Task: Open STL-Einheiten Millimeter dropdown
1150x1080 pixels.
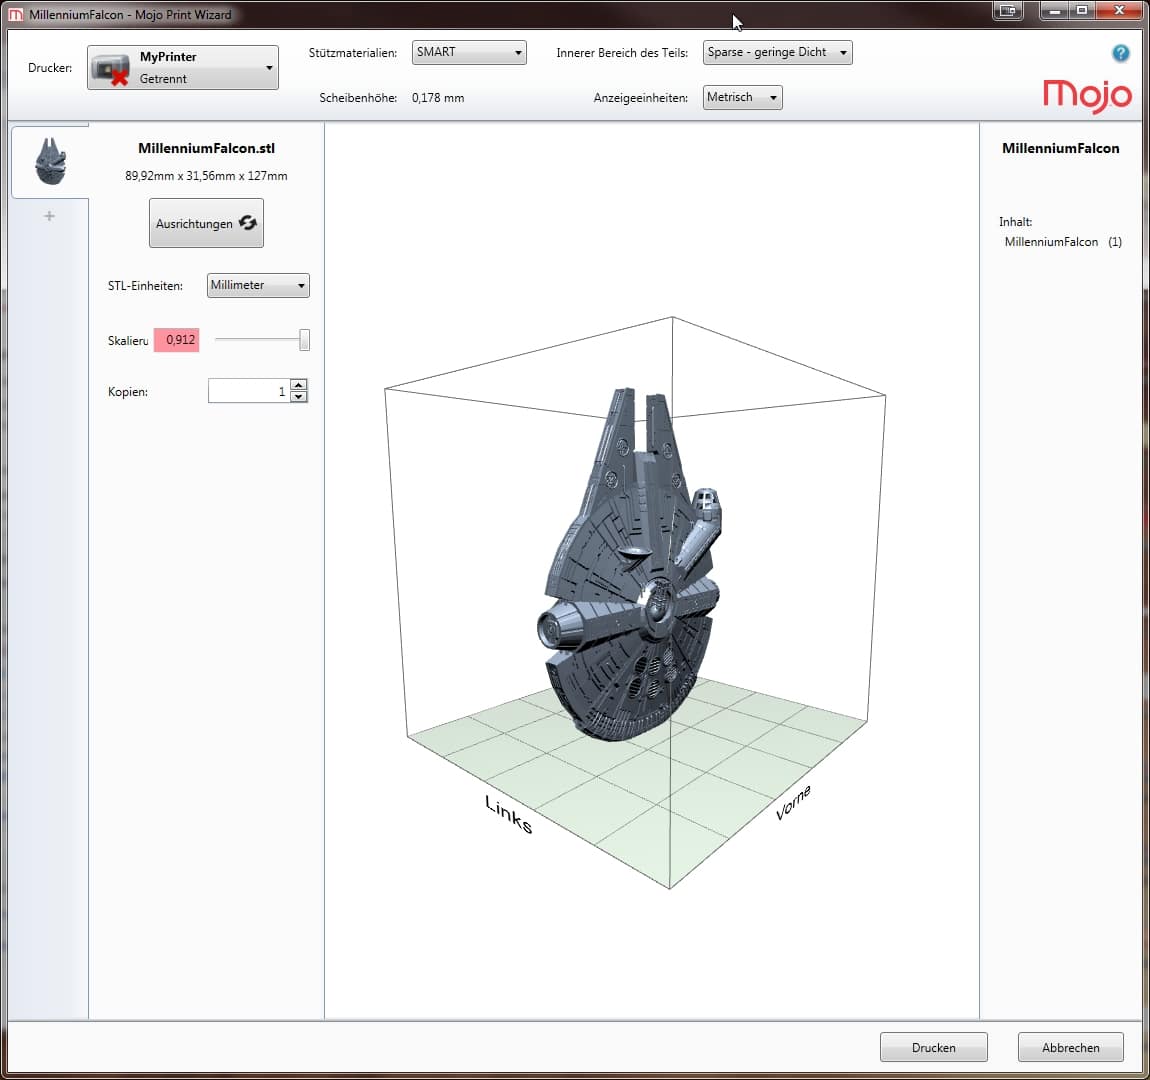Action: point(258,285)
